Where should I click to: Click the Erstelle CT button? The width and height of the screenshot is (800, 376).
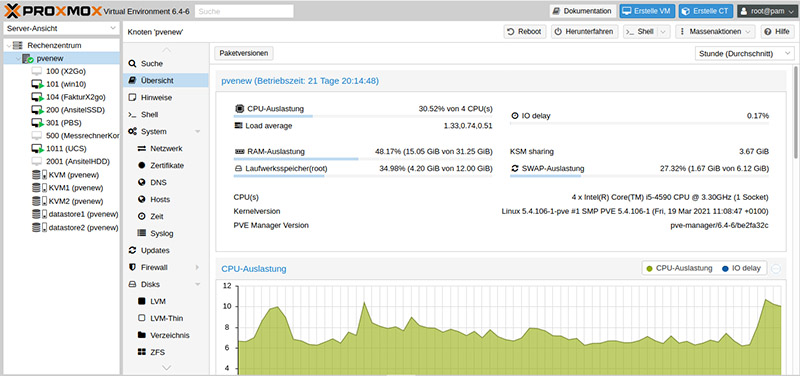pos(707,11)
